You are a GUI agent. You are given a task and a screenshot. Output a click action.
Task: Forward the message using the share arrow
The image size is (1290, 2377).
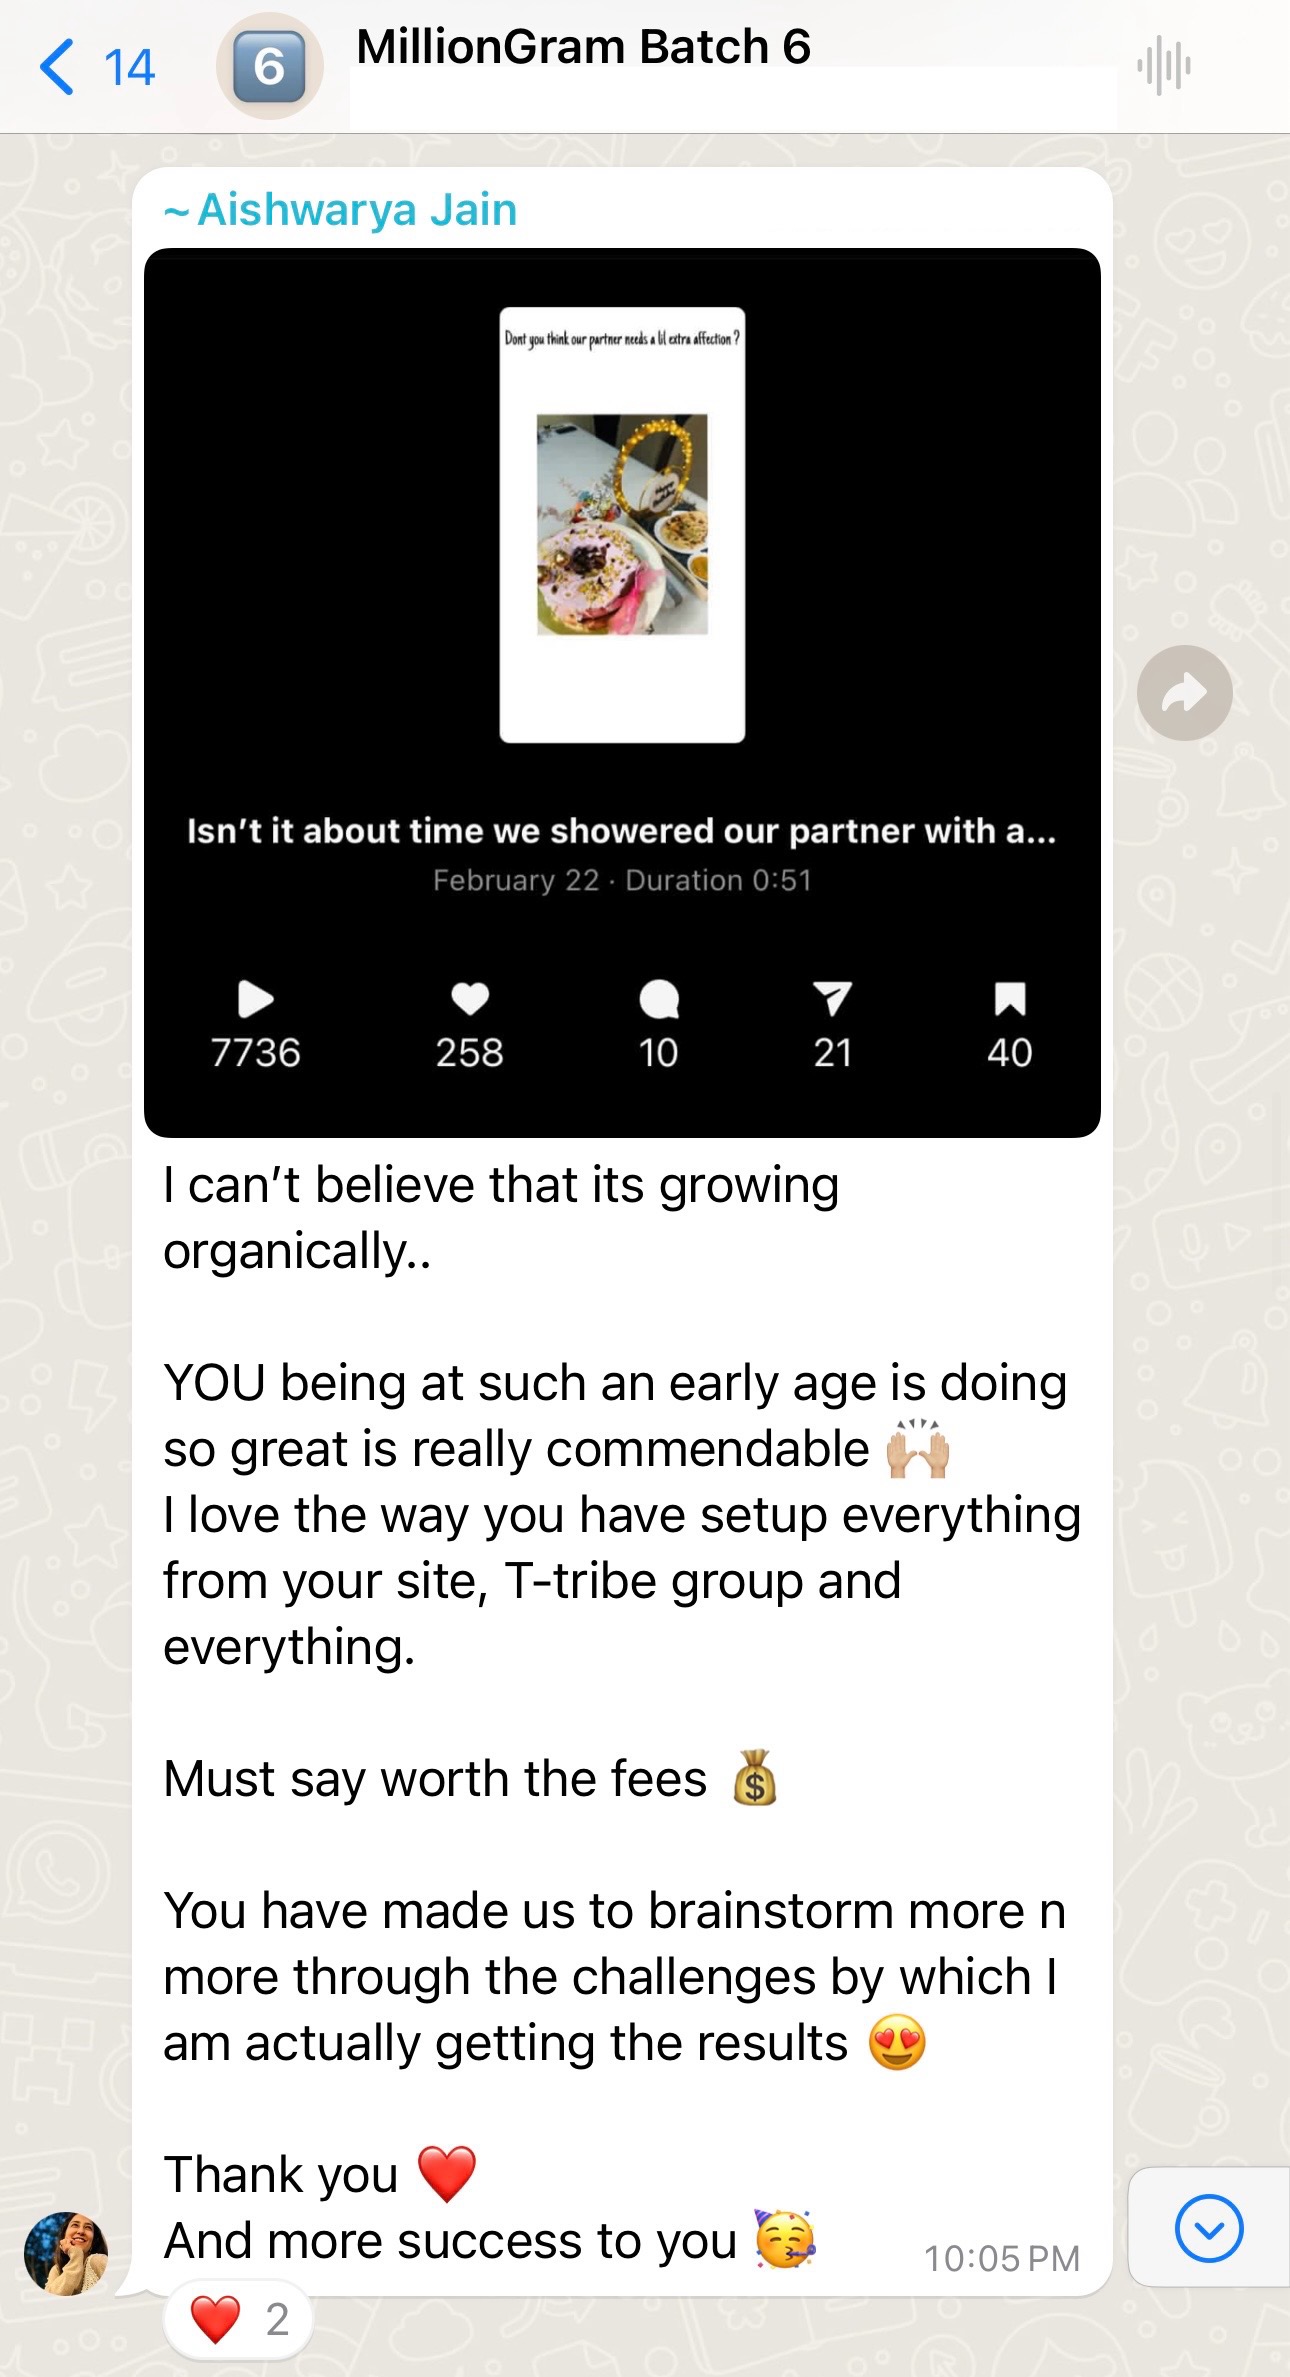click(x=1184, y=693)
